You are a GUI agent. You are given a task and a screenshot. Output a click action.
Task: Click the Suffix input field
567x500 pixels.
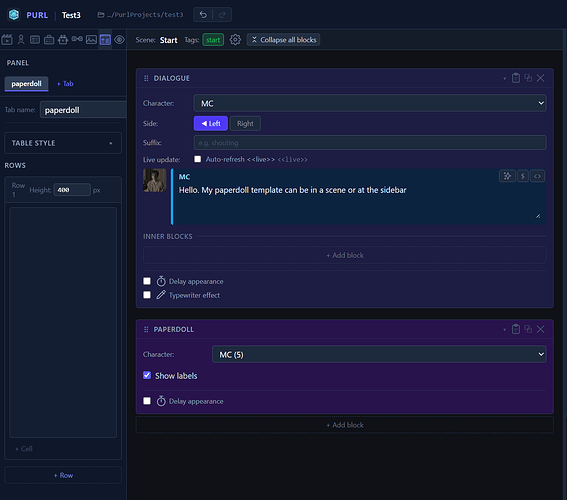(x=370, y=143)
